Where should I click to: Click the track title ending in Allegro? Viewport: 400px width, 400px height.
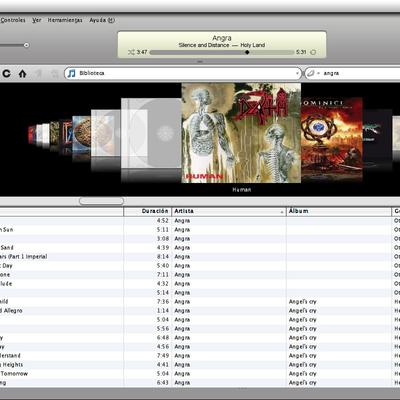11,311
